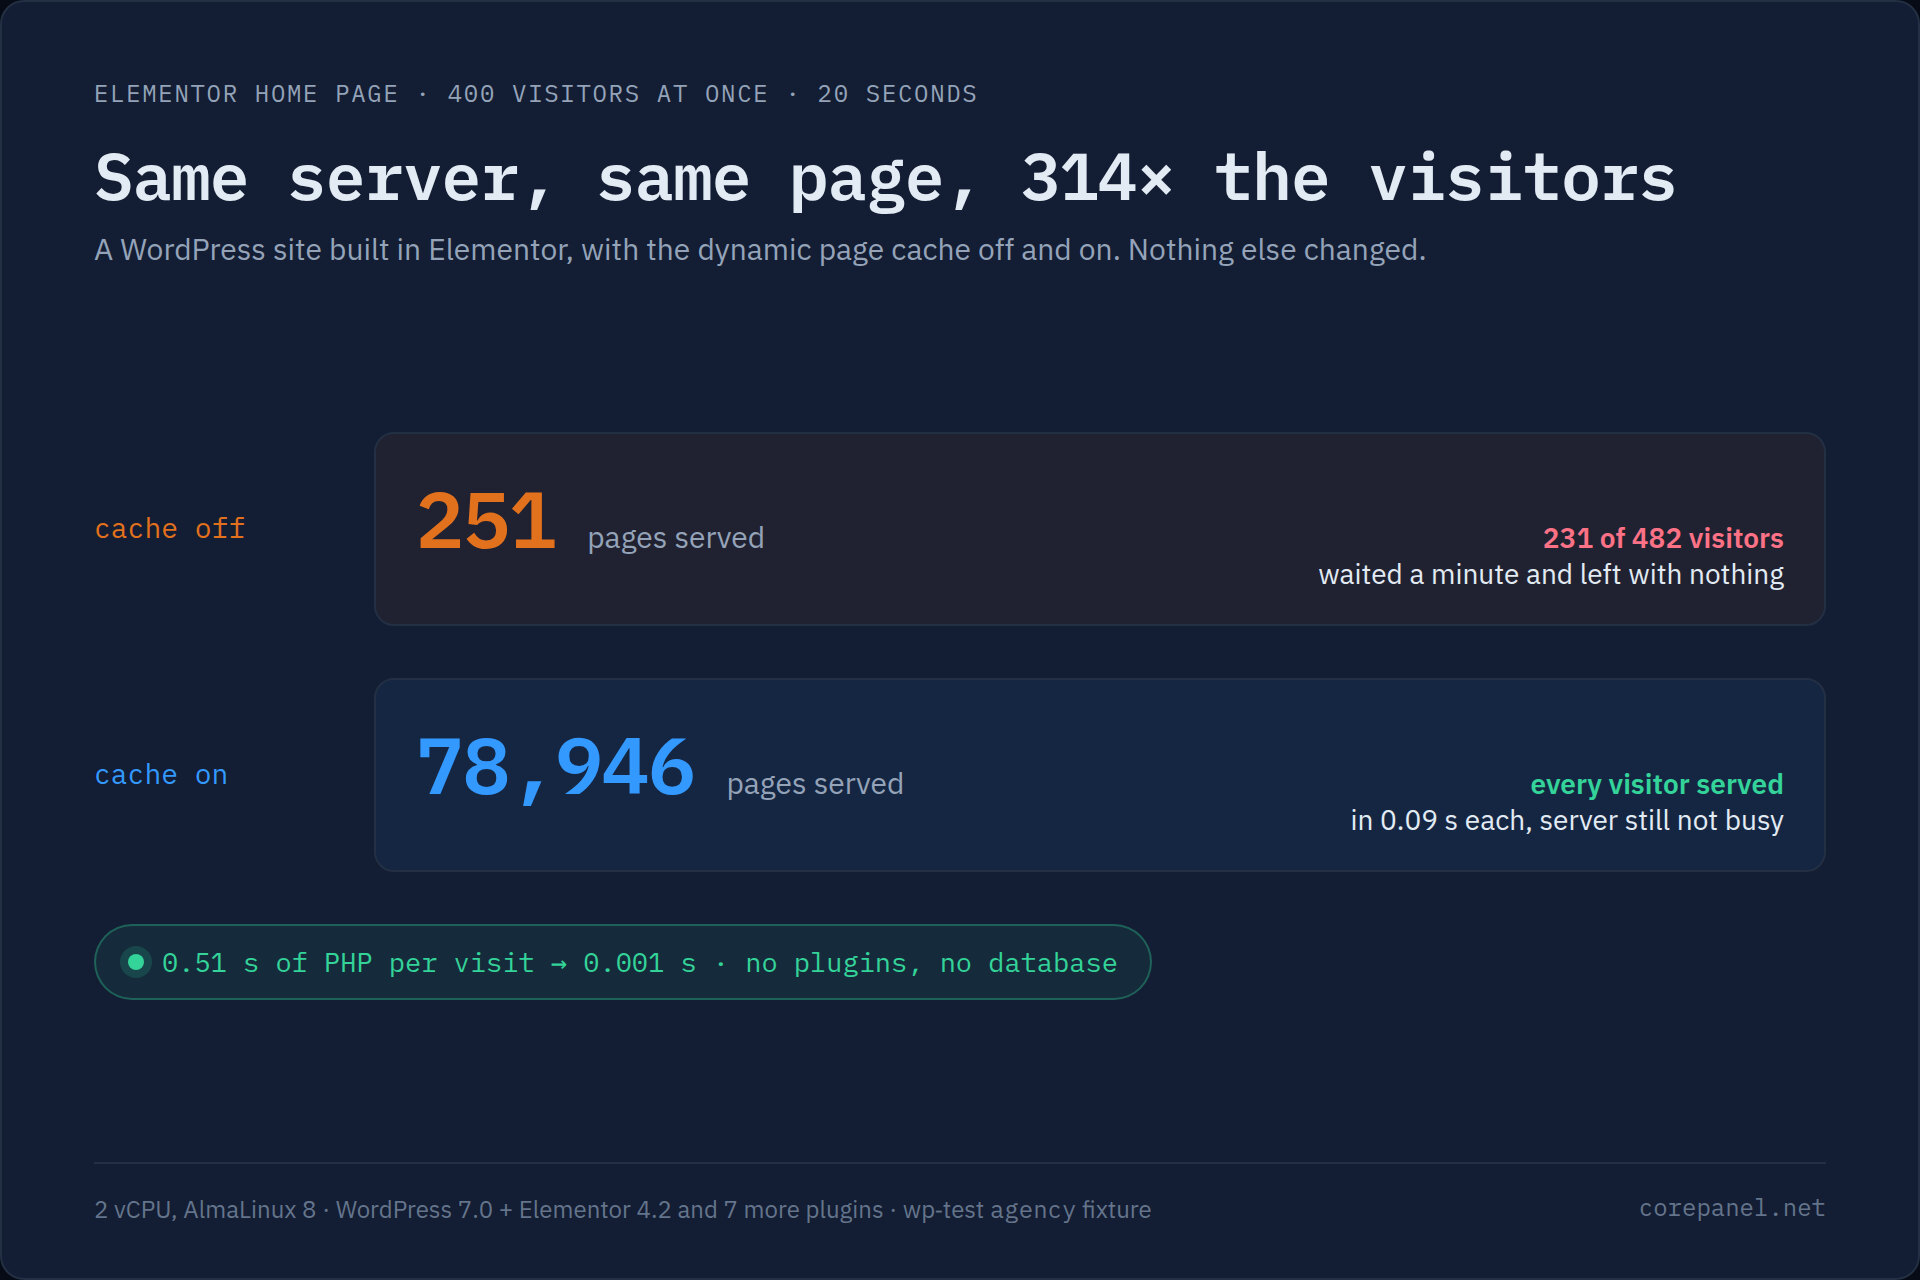
Task: Click 'waited a minute and left with nothing'
Action: click(x=1551, y=575)
